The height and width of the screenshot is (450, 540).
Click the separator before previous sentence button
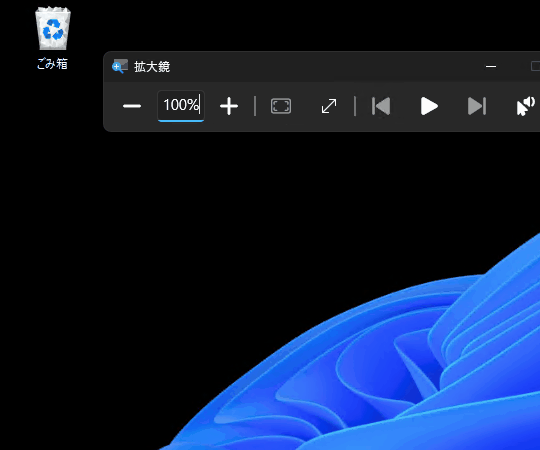click(x=355, y=106)
